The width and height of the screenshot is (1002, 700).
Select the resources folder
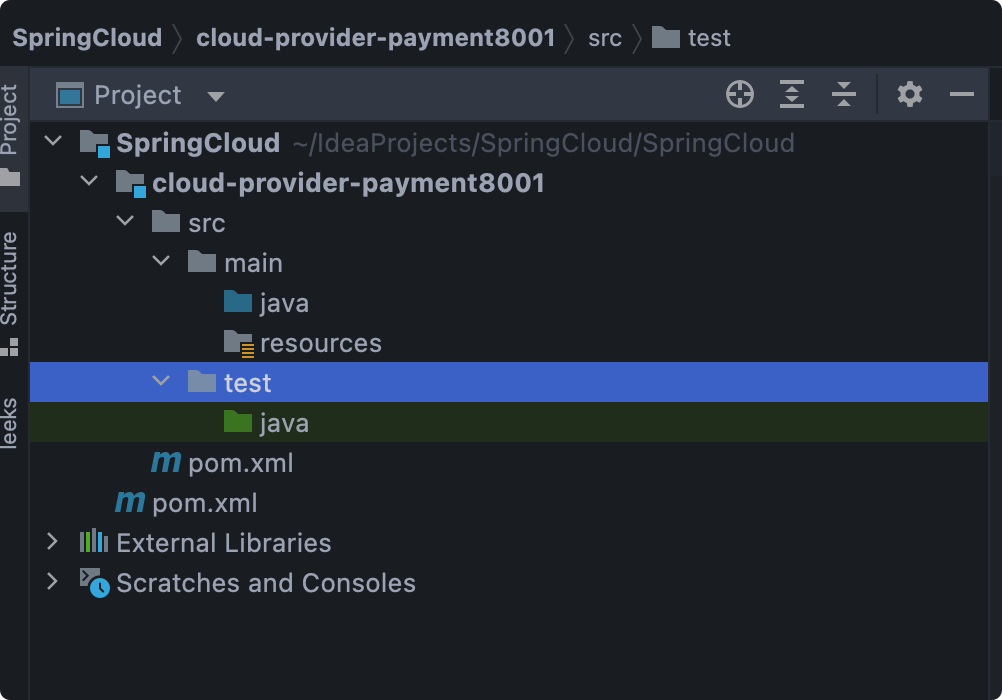[x=320, y=343]
